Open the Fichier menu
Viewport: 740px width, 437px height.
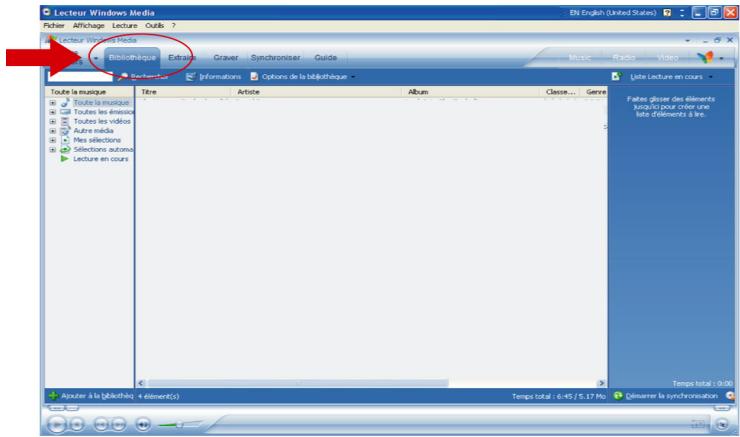[x=54, y=25]
